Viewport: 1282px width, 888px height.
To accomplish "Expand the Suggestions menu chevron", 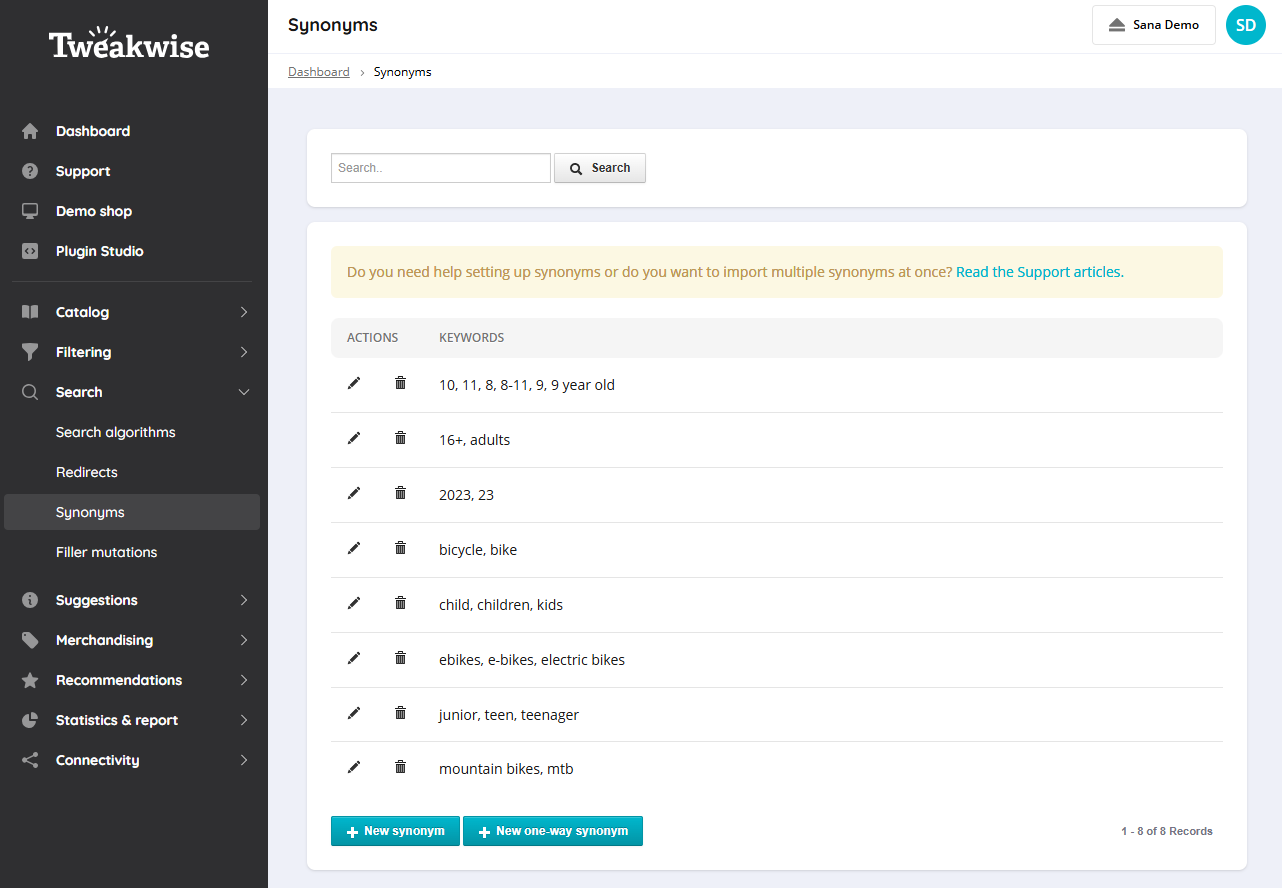I will tap(244, 600).
